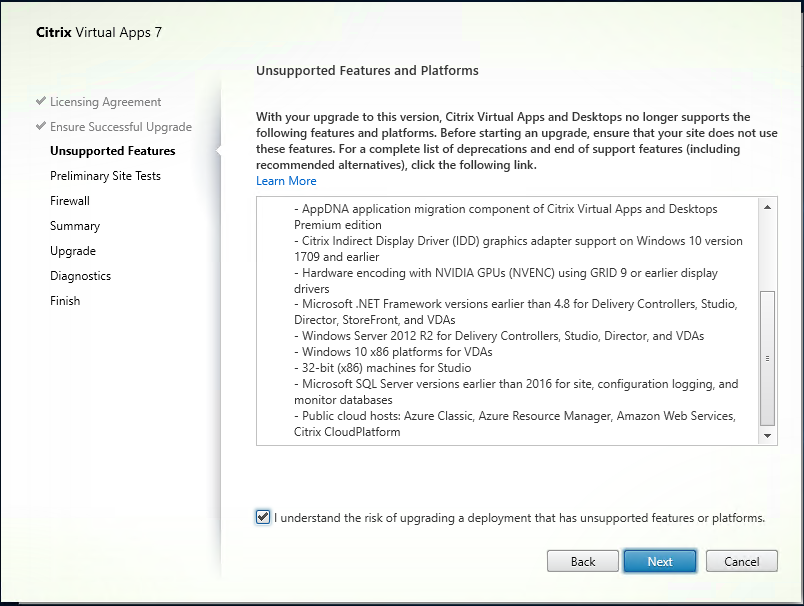Click the '32-bit (x86) machines for Studio' entry
This screenshot has height=606, width=804.
click(x=383, y=368)
